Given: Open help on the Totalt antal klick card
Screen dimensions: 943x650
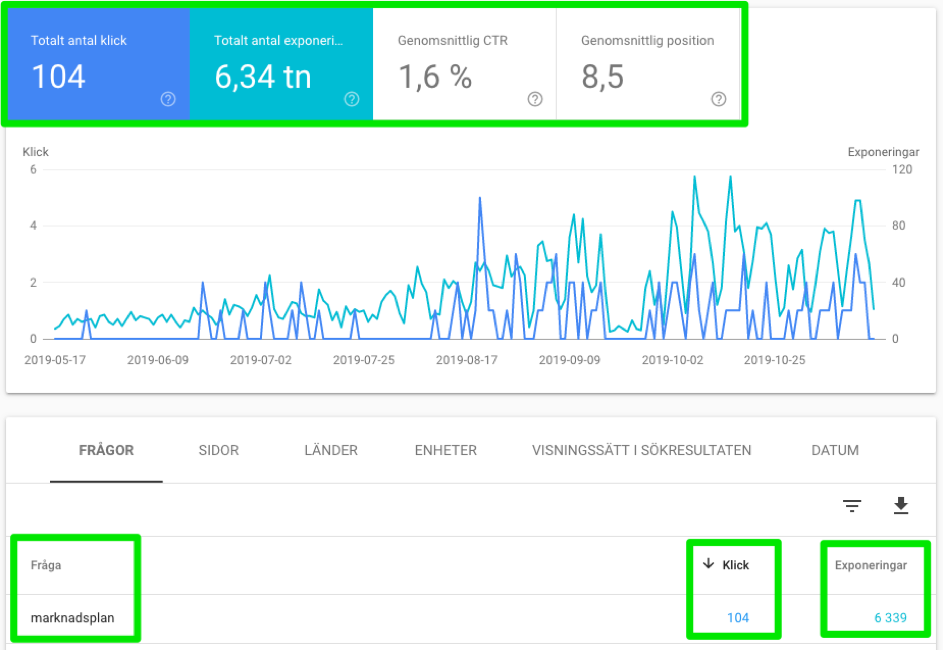Looking at the screenshot, I should tap(168, 99).
